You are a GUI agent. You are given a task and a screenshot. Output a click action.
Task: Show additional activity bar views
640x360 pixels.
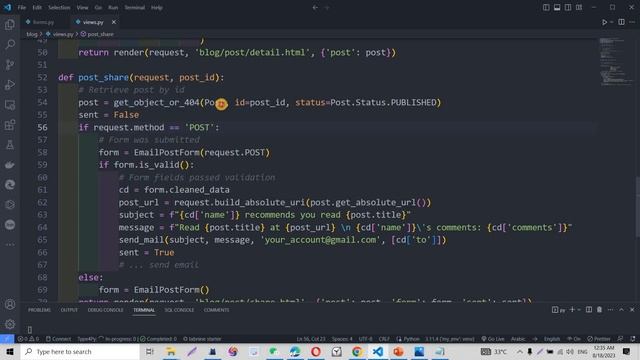(x=10, y=244)
